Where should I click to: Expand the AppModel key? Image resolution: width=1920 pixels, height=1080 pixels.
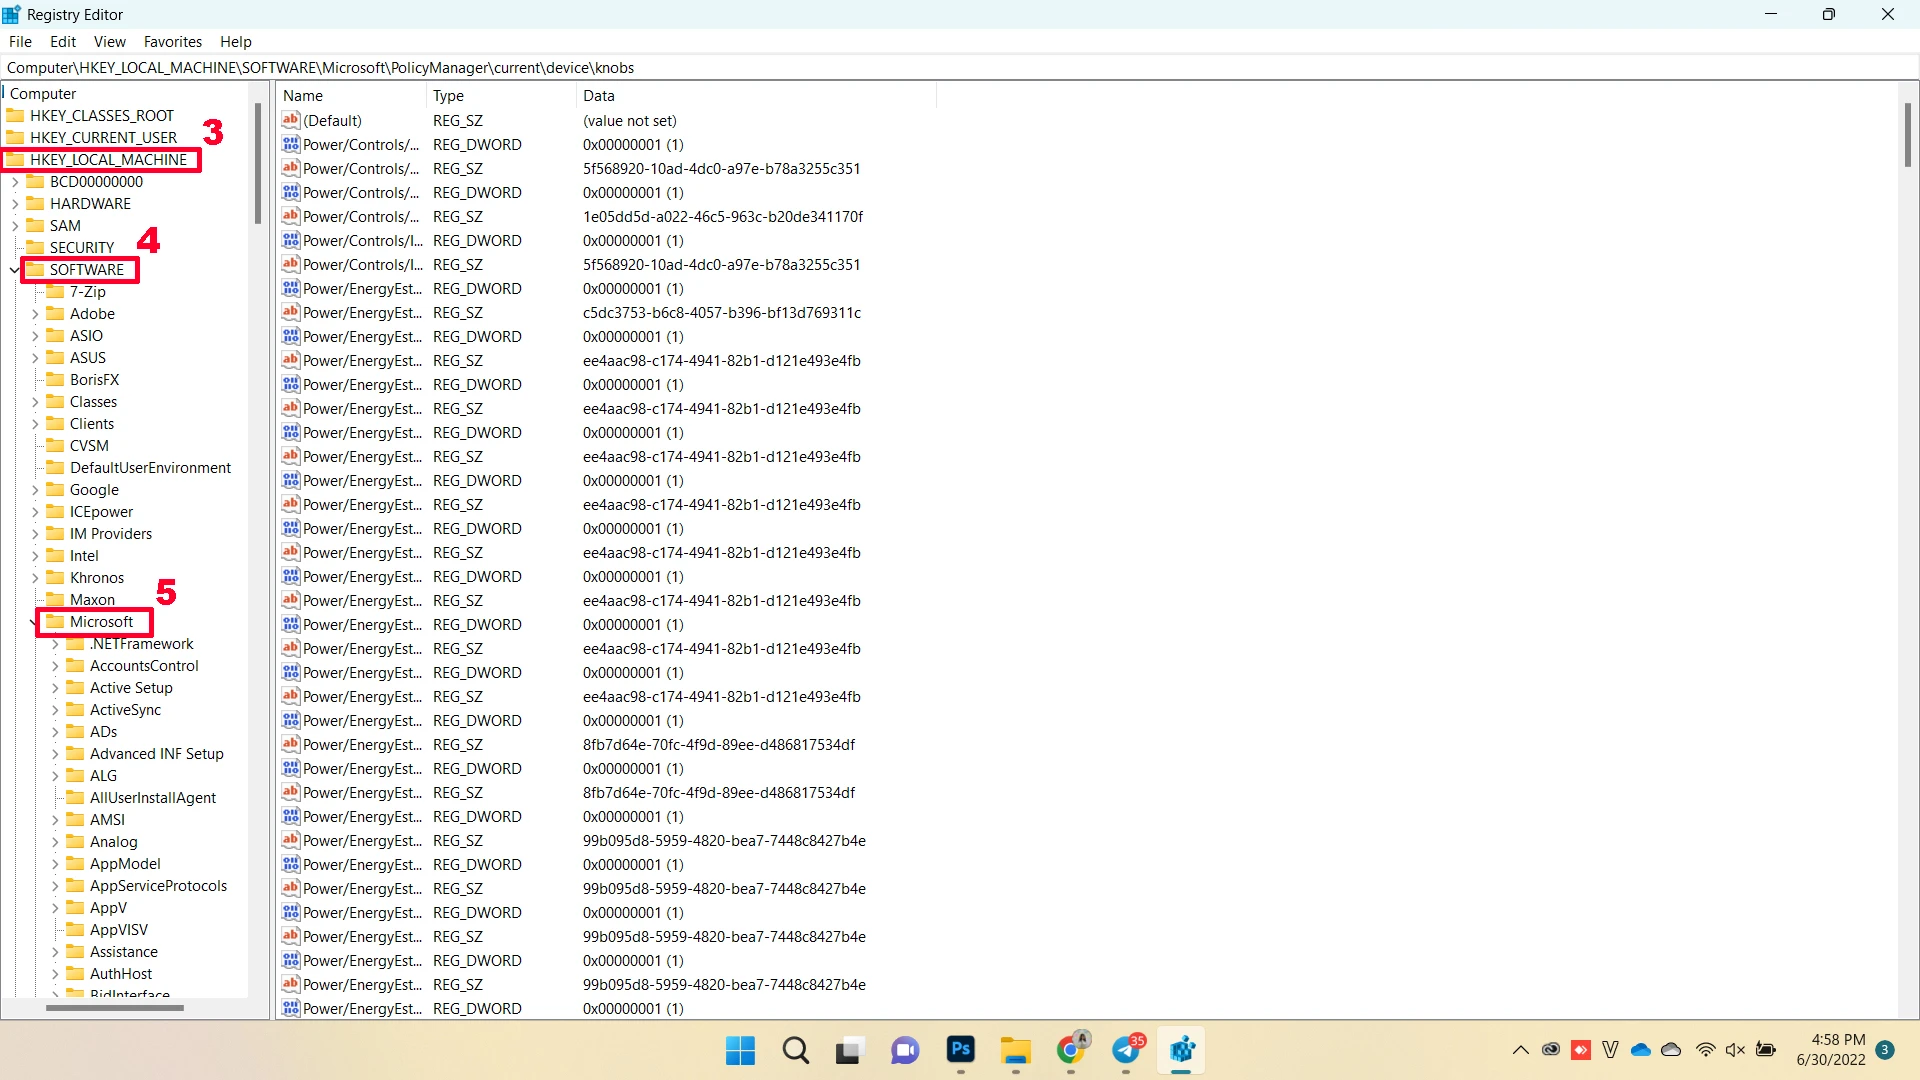pos(55,864)
